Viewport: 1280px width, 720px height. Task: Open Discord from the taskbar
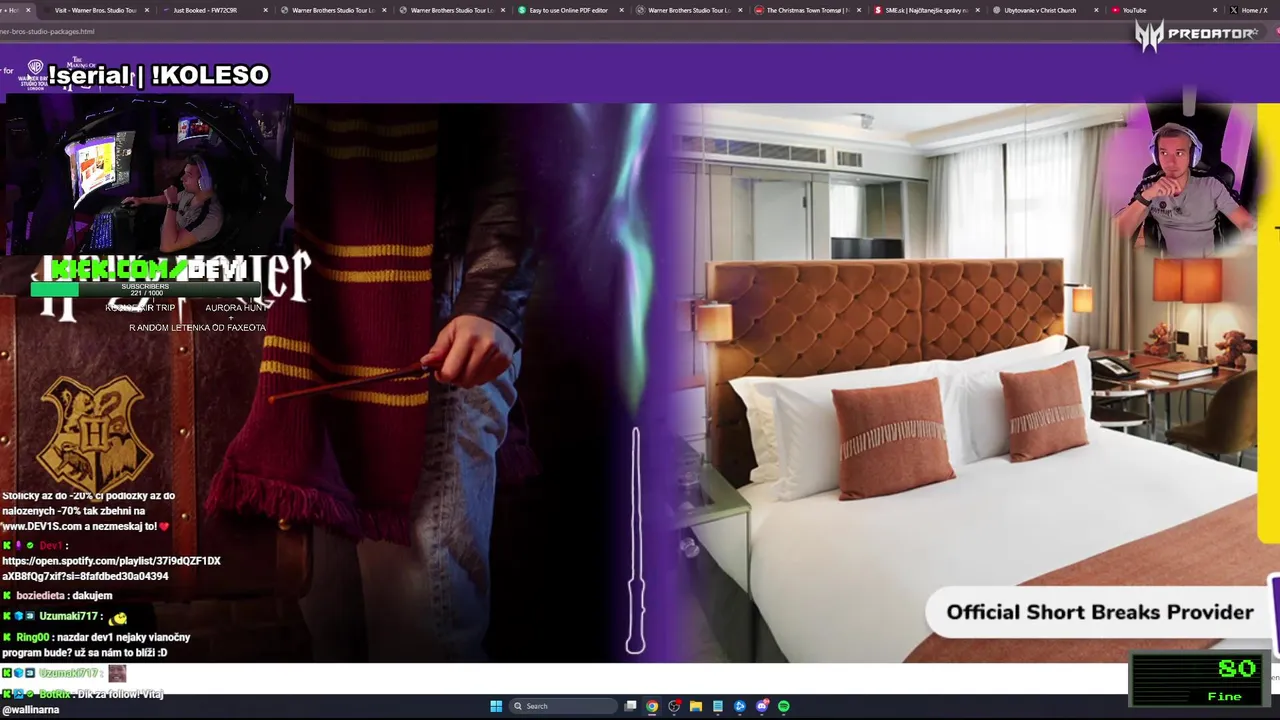pos(762,706)
